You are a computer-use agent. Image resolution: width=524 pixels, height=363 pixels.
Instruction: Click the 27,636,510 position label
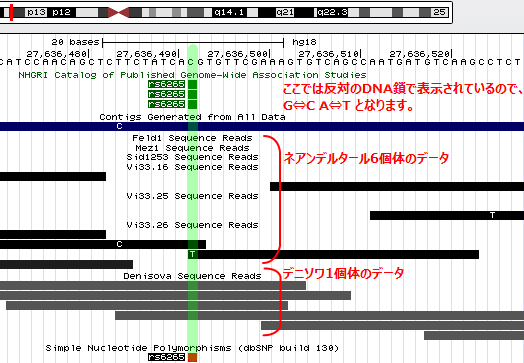(x=329, y=54)
